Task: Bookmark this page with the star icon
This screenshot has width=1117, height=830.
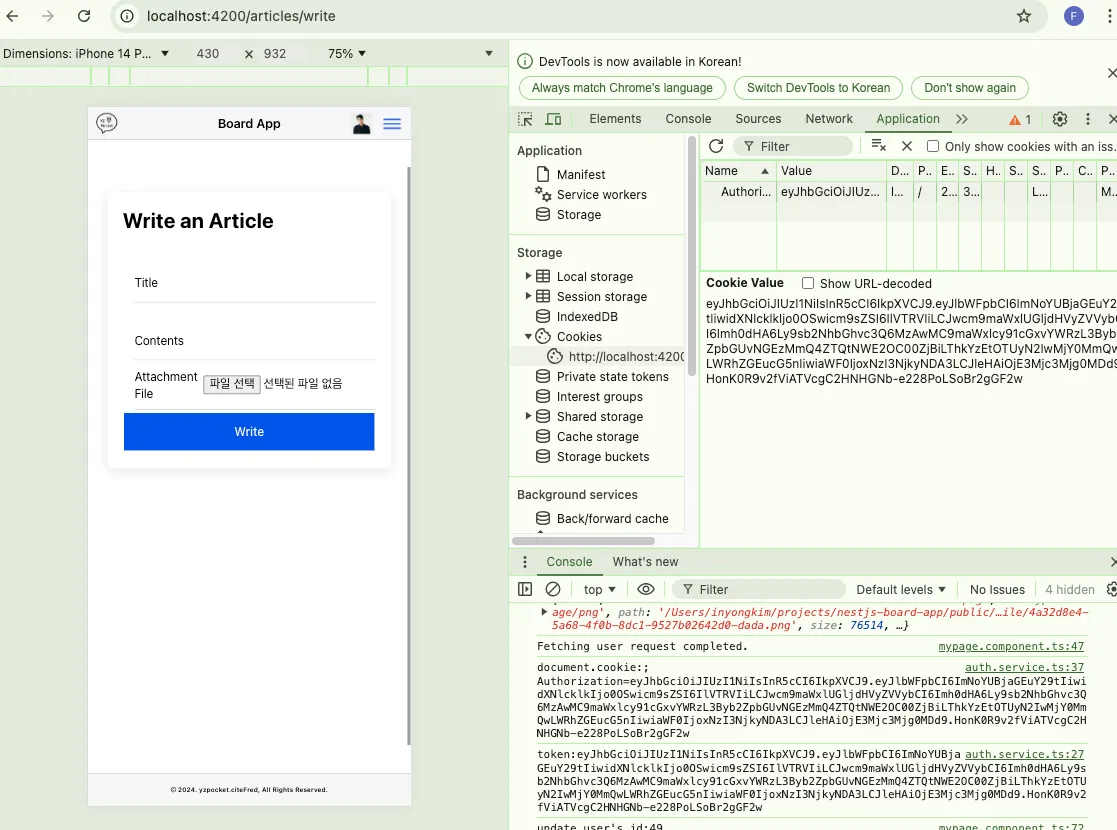Action: [x=1023, y=16]
